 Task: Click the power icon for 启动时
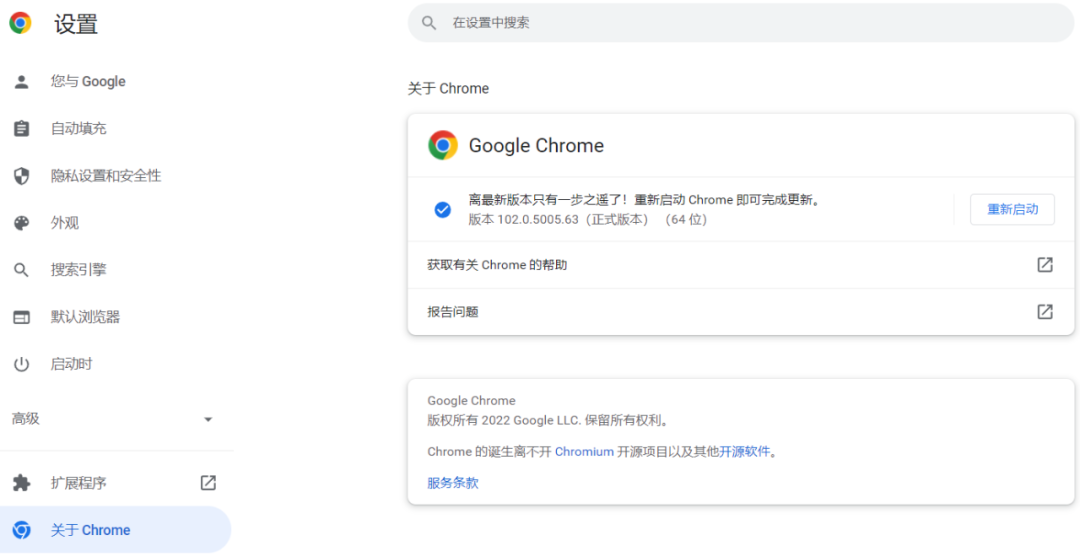click(21, 364)
